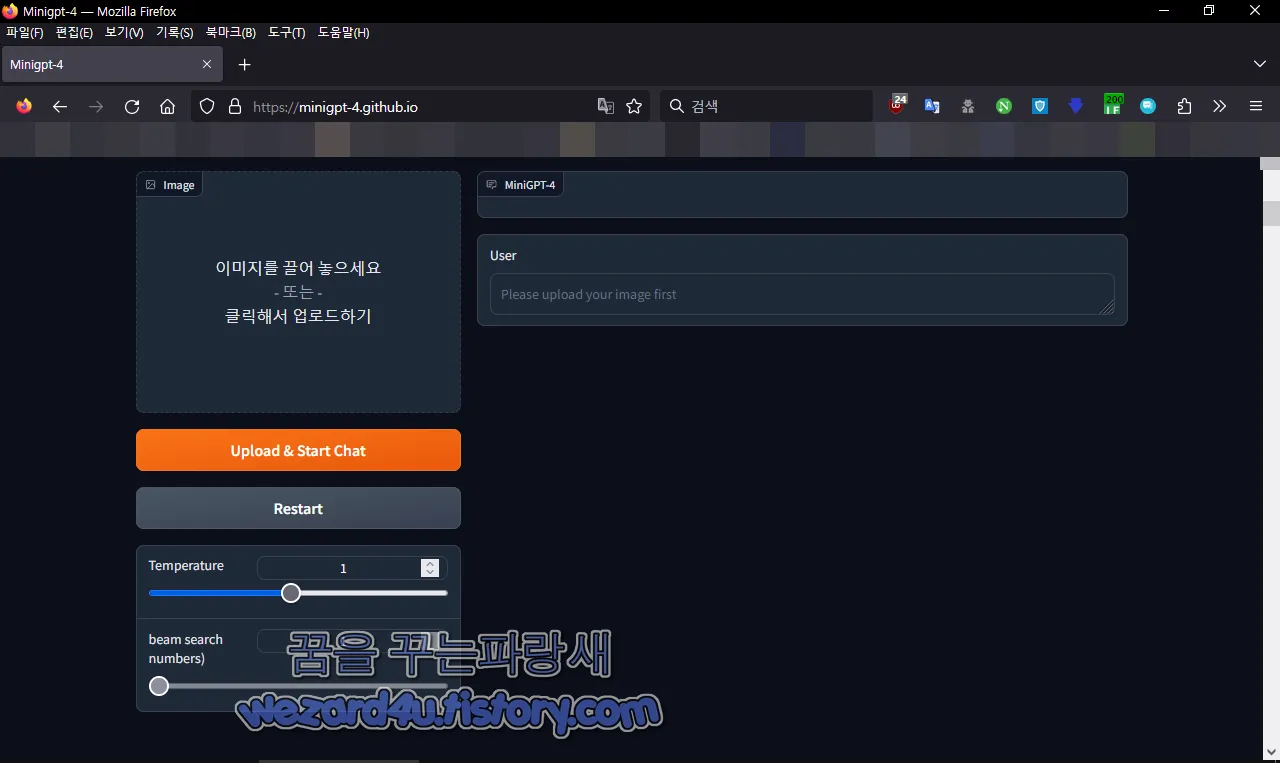Image resolution: width=1280 pixels, height=763 pixels.
Task: Adjust Temperature with the number stepper arrows
Action: 430,568
